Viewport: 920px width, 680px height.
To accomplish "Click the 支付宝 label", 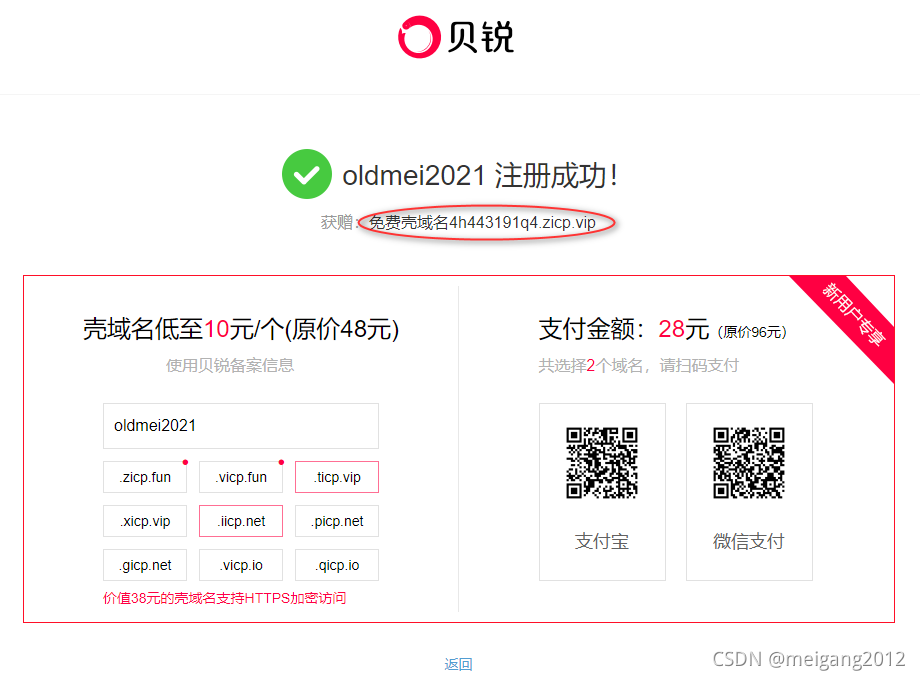I will pos(602,541).
